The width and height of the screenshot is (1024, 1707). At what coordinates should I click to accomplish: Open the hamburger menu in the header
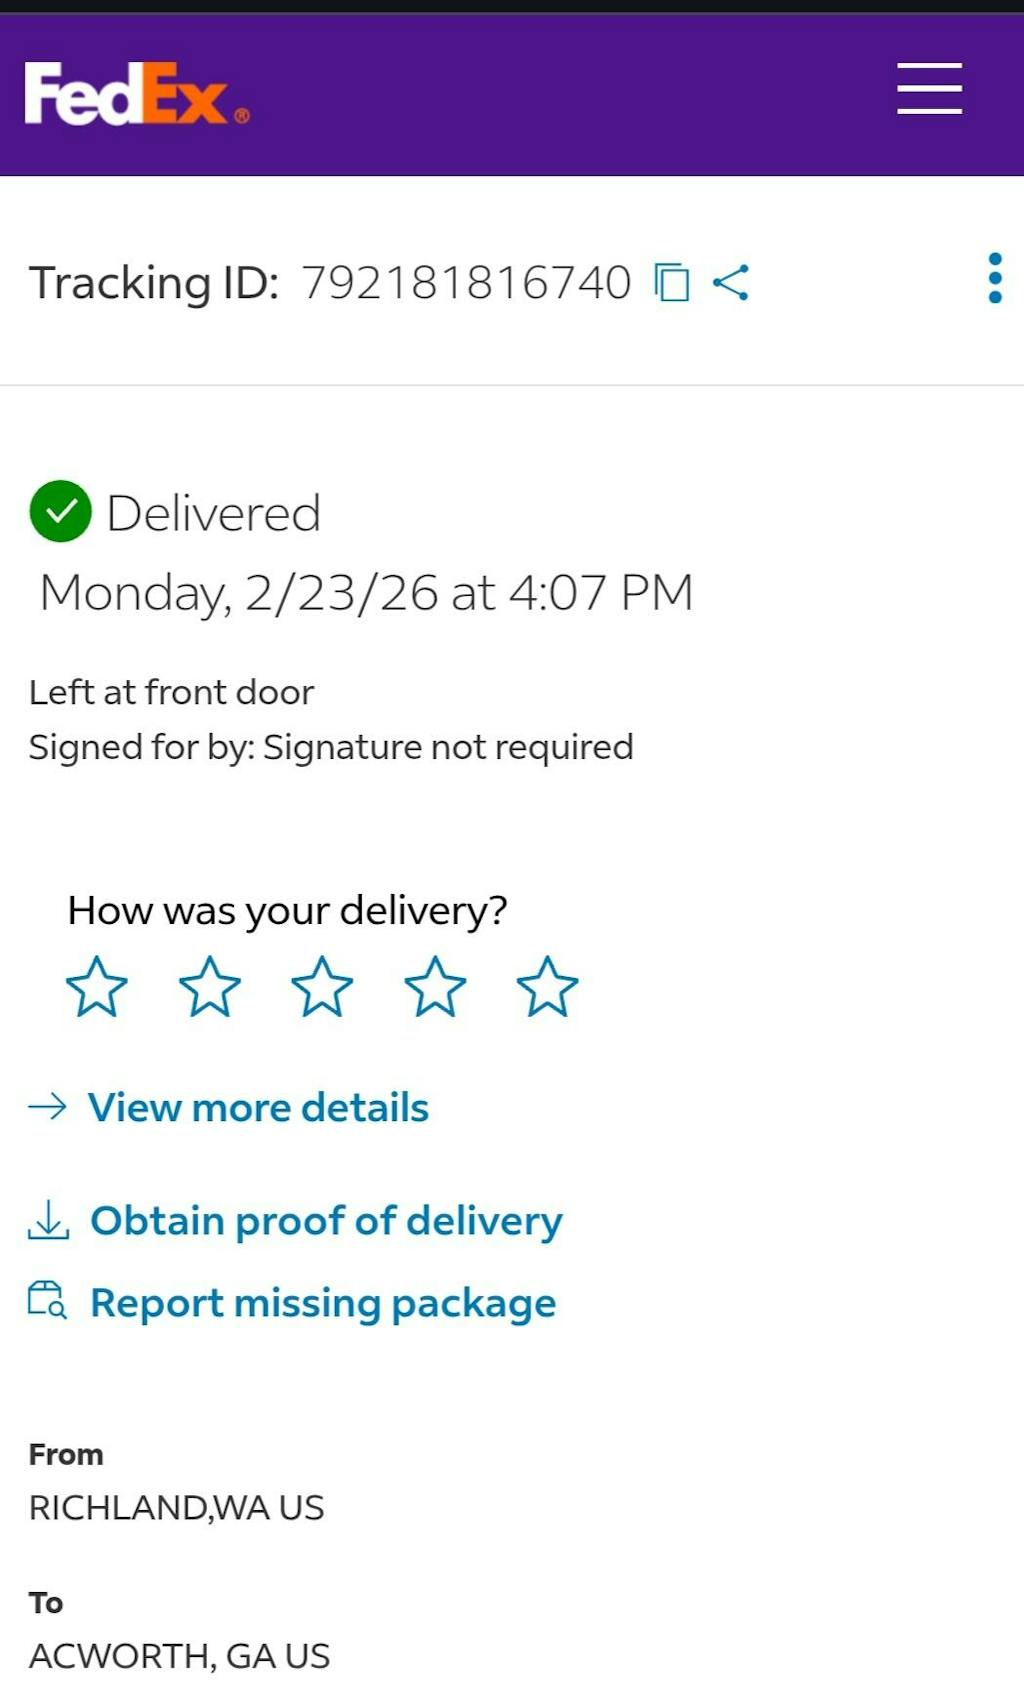click(x=929, y=88)
